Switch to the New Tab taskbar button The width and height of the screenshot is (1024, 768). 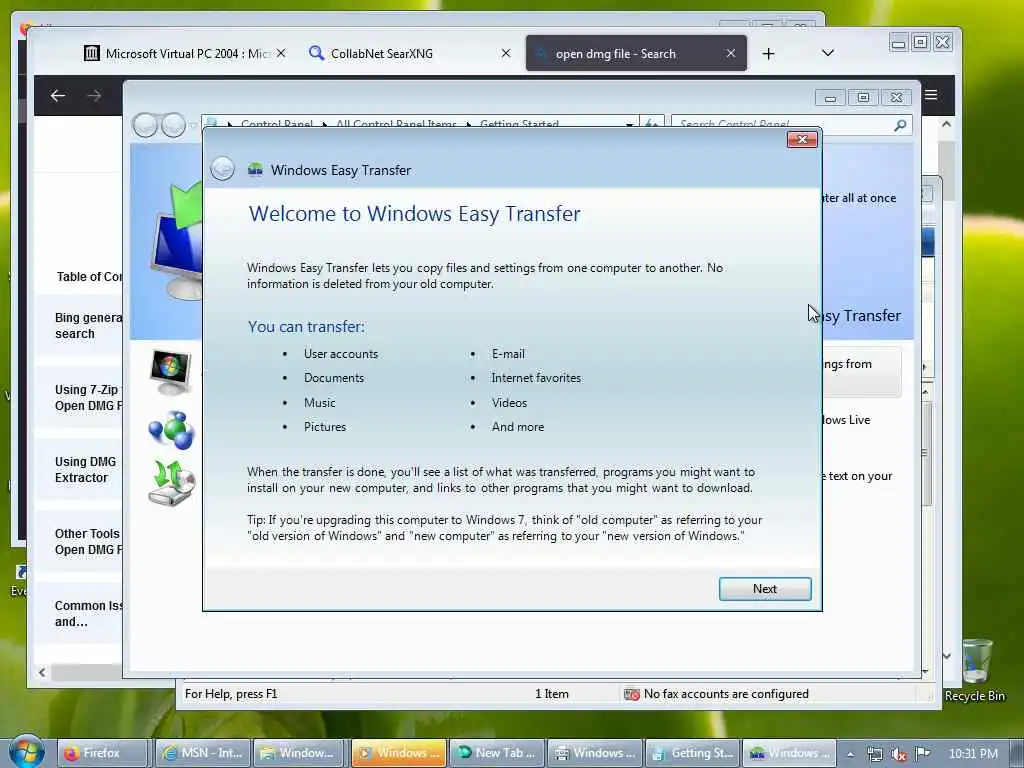[495, 753]
